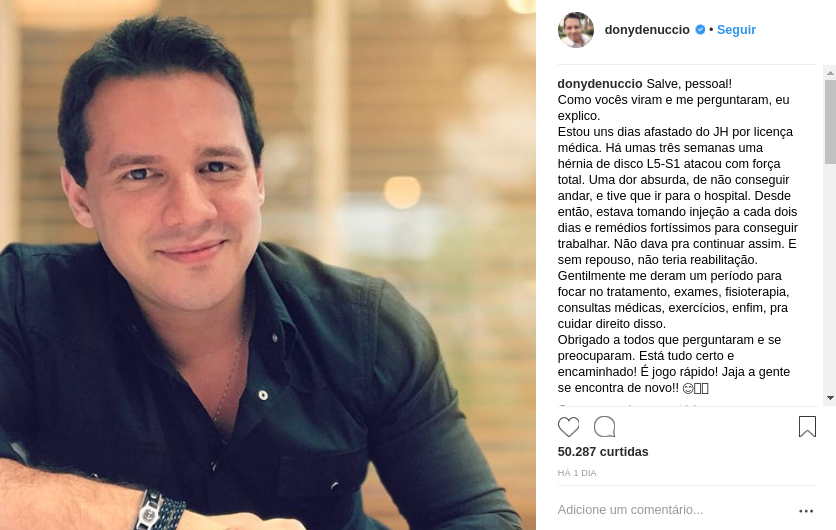Viewport: 836px width, 530px height.
Task: Click the bold donydenuccio name in caption
Action: (x=600, y=84)
